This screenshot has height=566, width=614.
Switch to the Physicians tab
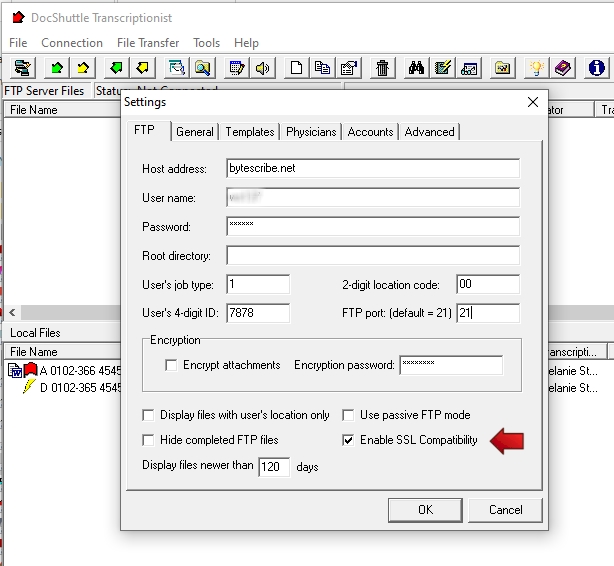pyautogui.click(x=311, y=132)
